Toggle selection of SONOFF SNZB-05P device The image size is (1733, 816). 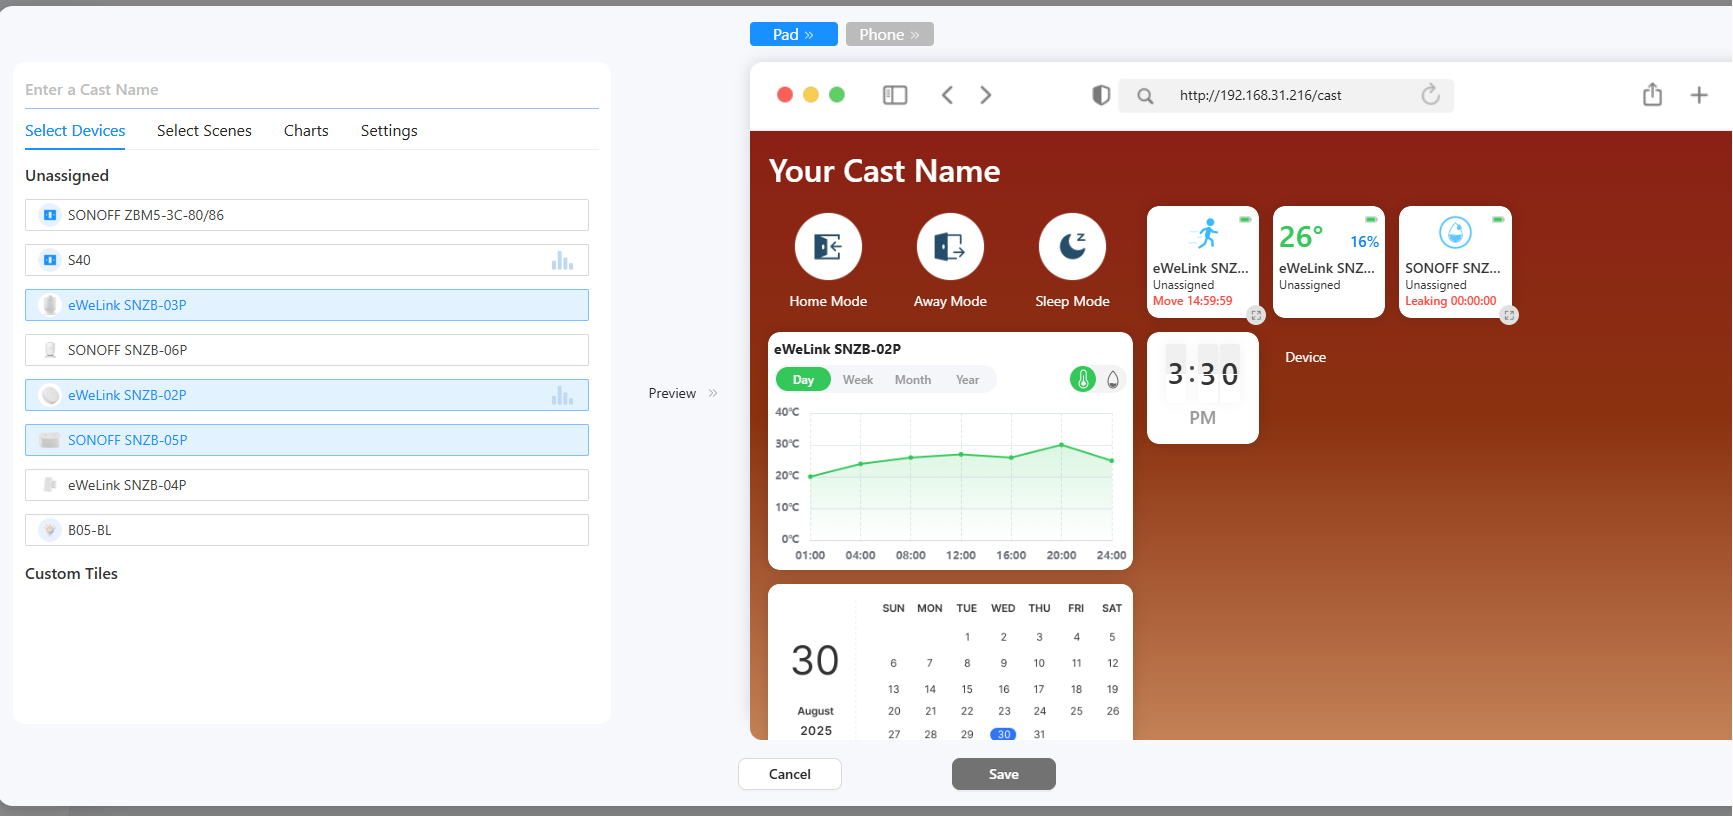tap(306, 440)
